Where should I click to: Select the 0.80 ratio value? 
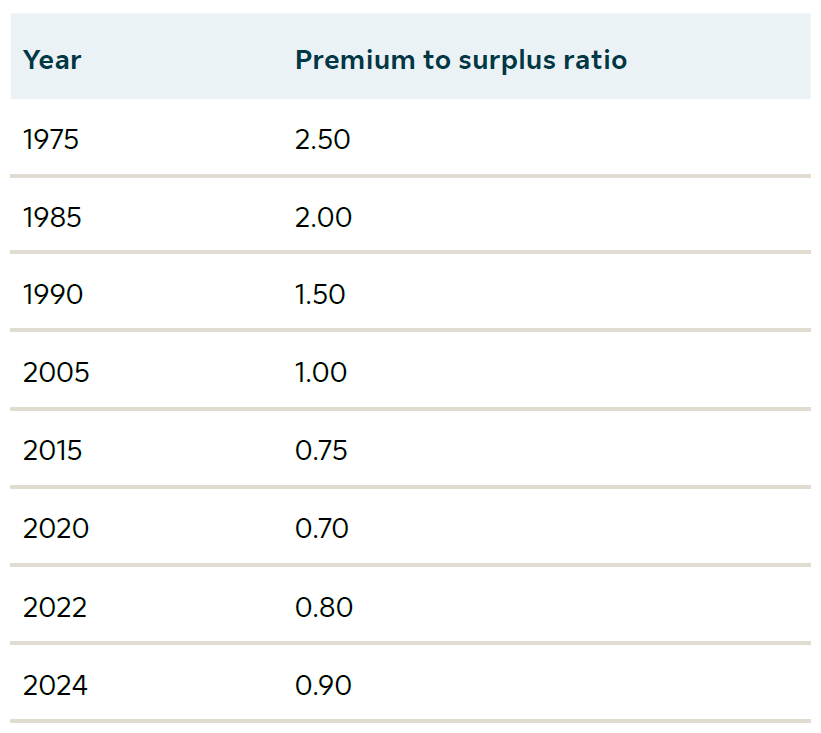point(324,607)
